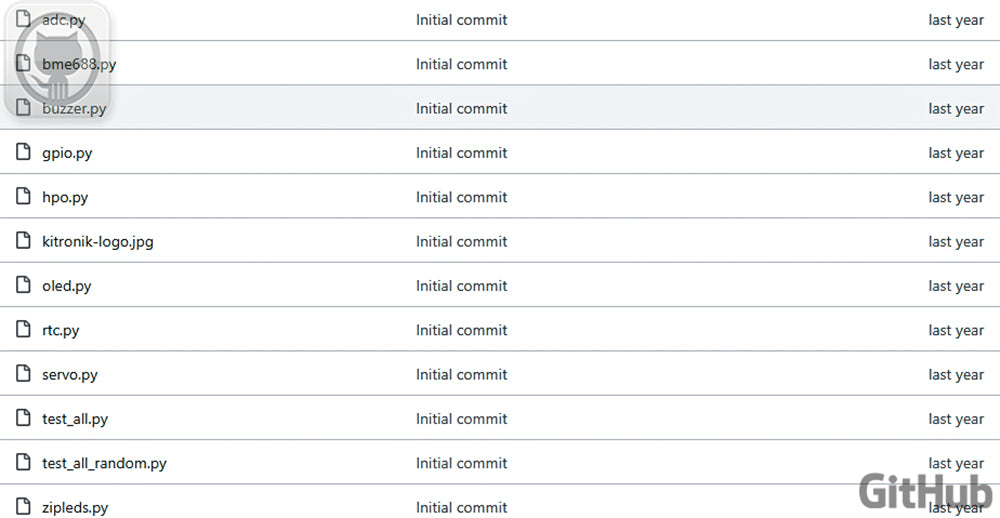Open the hpo.py file
This screenshot has height=518, width=1000.
65,197
